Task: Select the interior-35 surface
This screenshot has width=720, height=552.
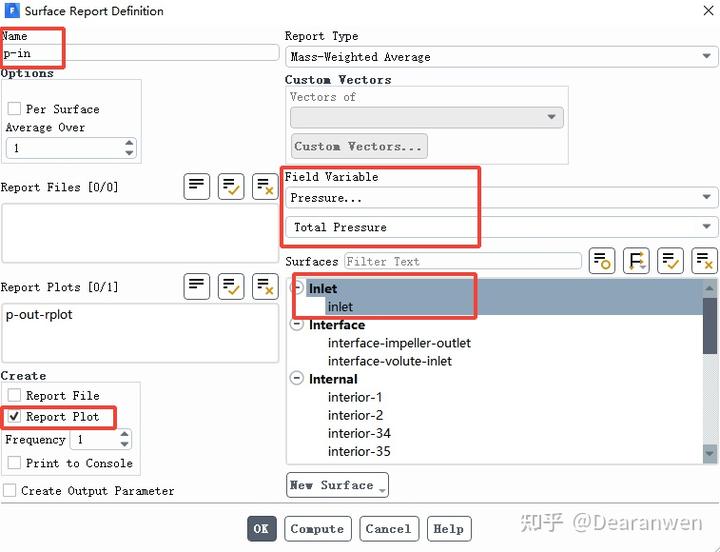Action: (359, 451)
